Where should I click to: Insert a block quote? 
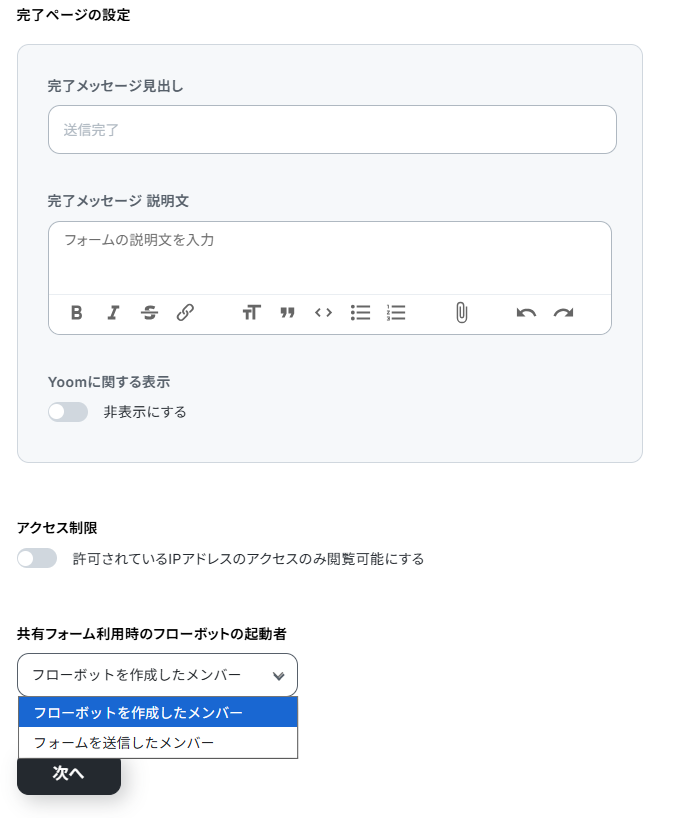click(287, 313)
